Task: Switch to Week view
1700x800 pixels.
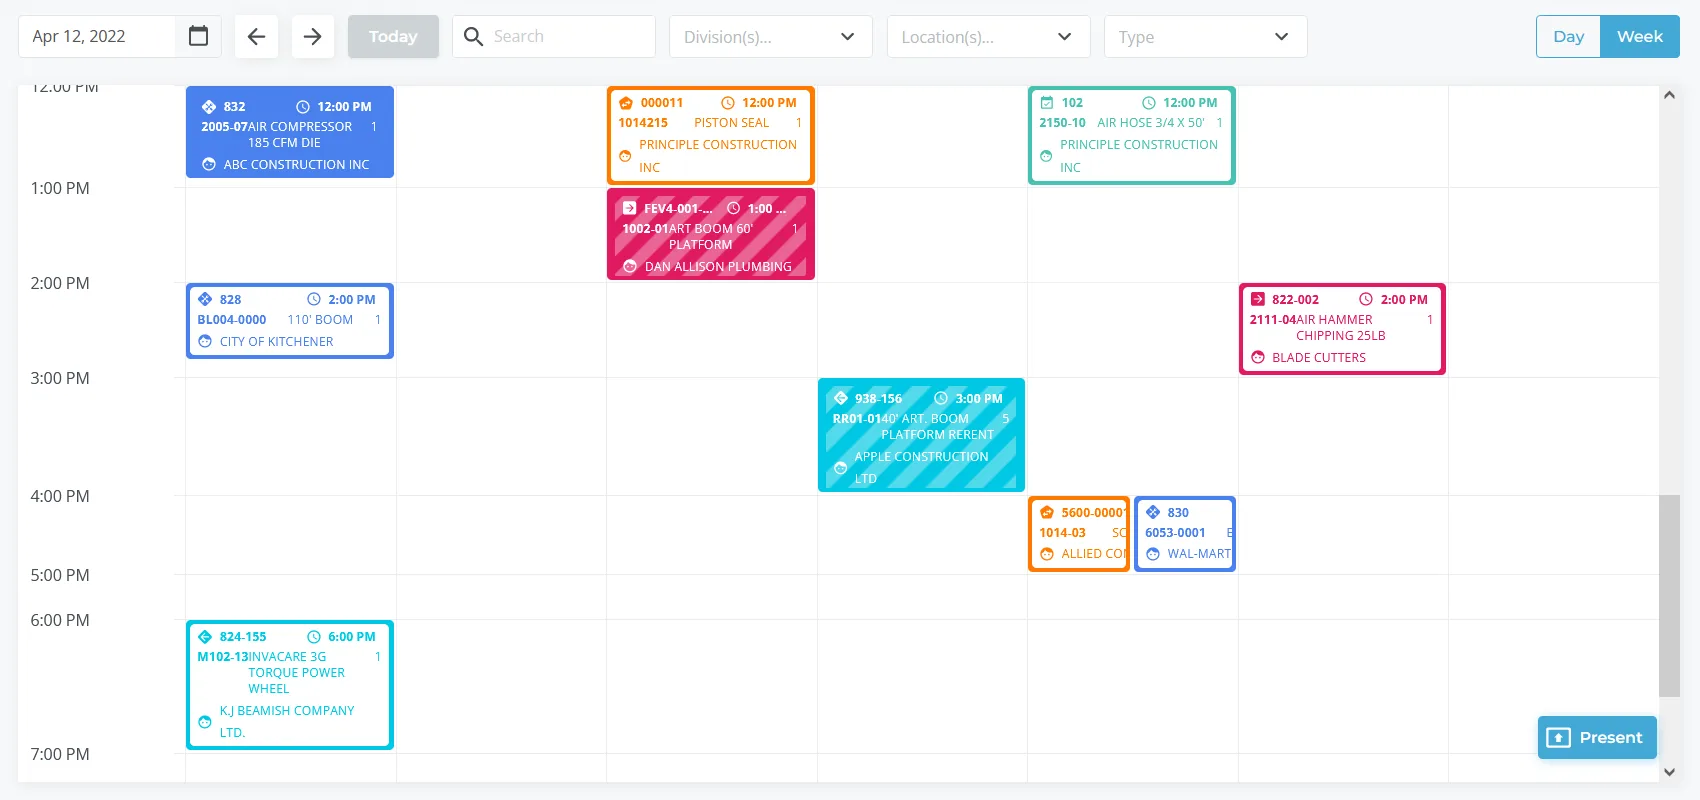Action: pyautogui.click(x=1639, y=36)
